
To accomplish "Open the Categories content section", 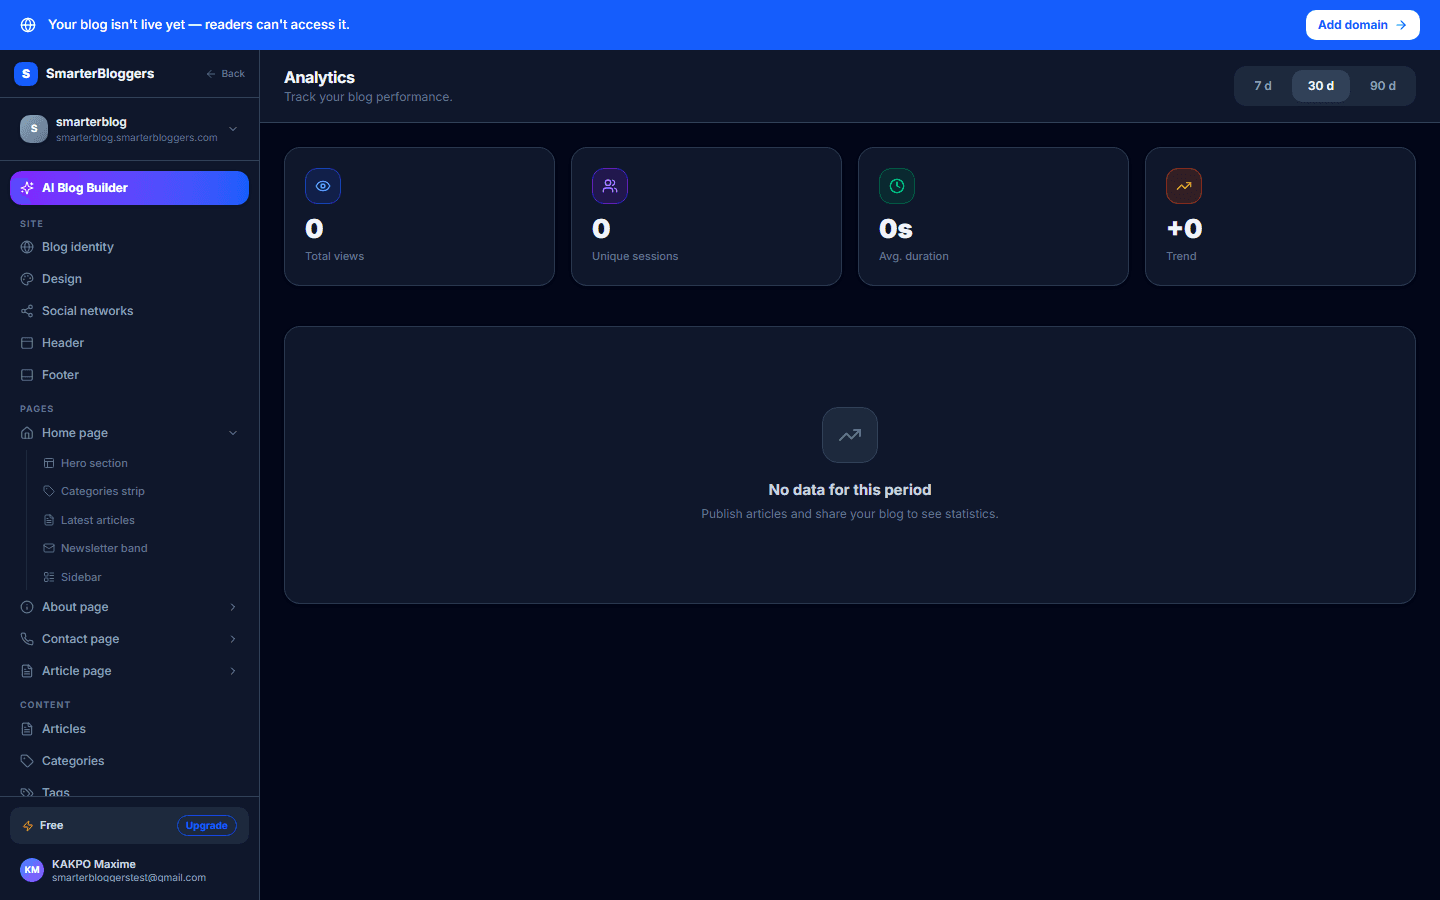I will (129, 761).
